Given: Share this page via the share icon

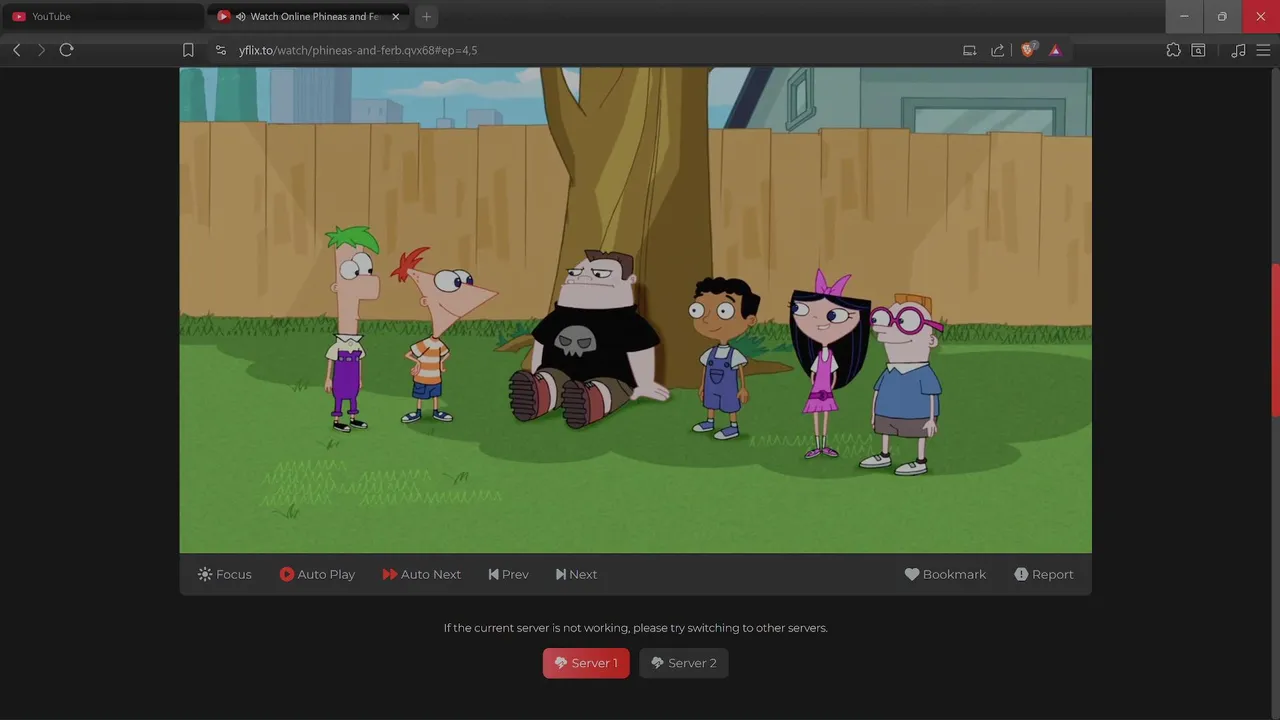Looking at the screenshot, I should coord(997,50).
